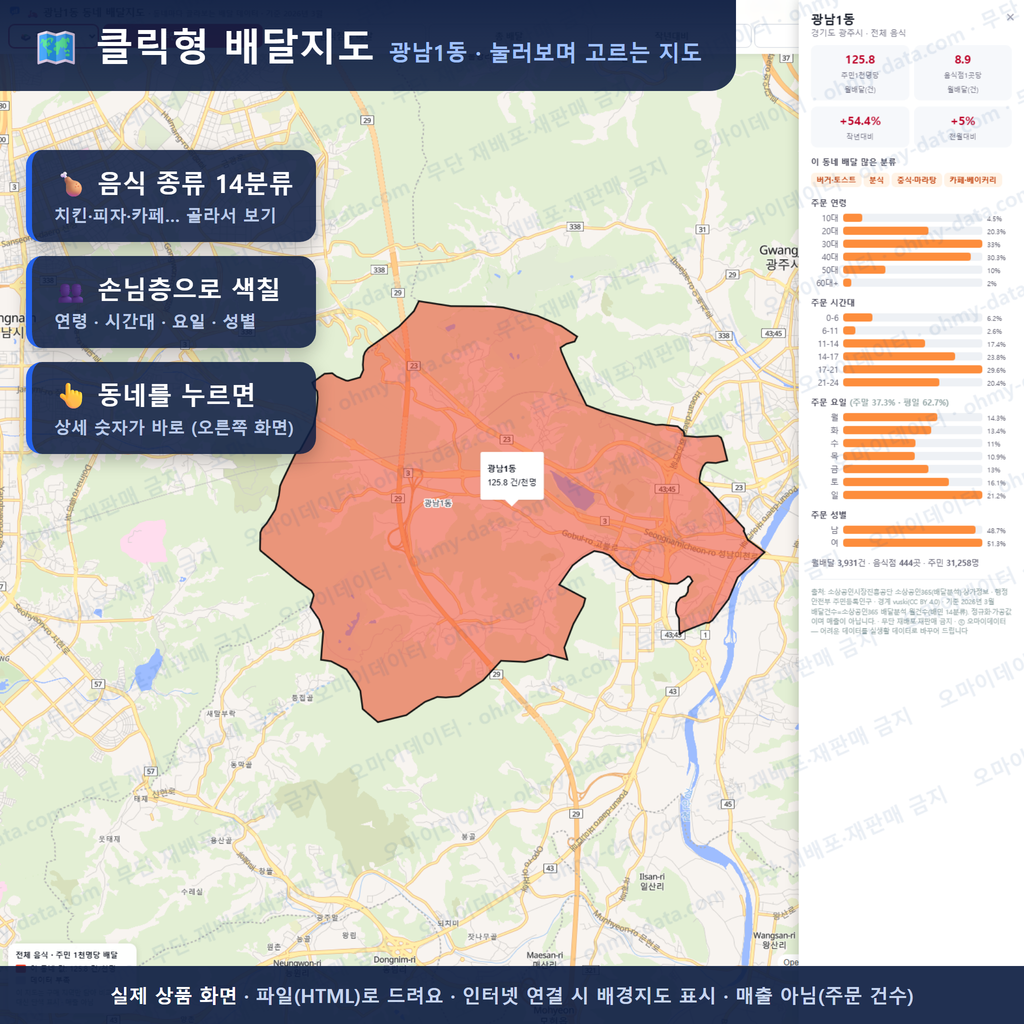Select the 분식 category chip
This screenshot has width=1024, height=1024.
(x=876, y=180)
